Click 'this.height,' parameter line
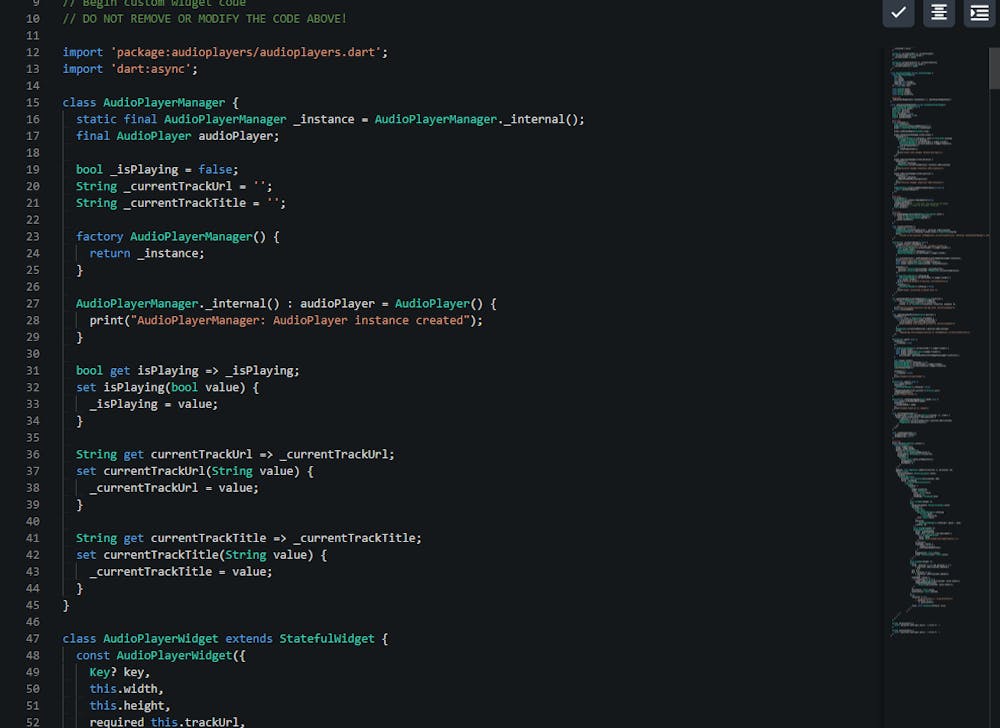 129,706
